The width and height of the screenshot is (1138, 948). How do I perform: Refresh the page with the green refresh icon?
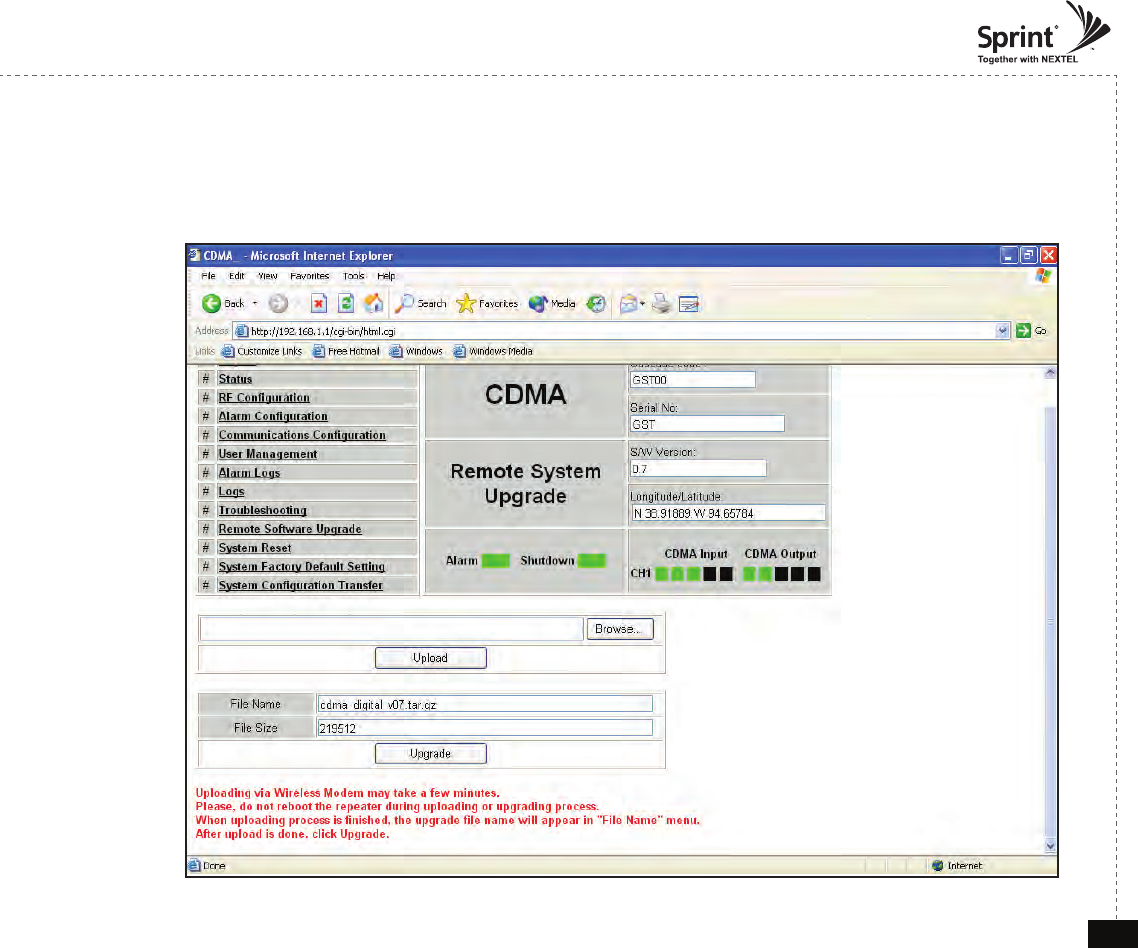point(346,303)
